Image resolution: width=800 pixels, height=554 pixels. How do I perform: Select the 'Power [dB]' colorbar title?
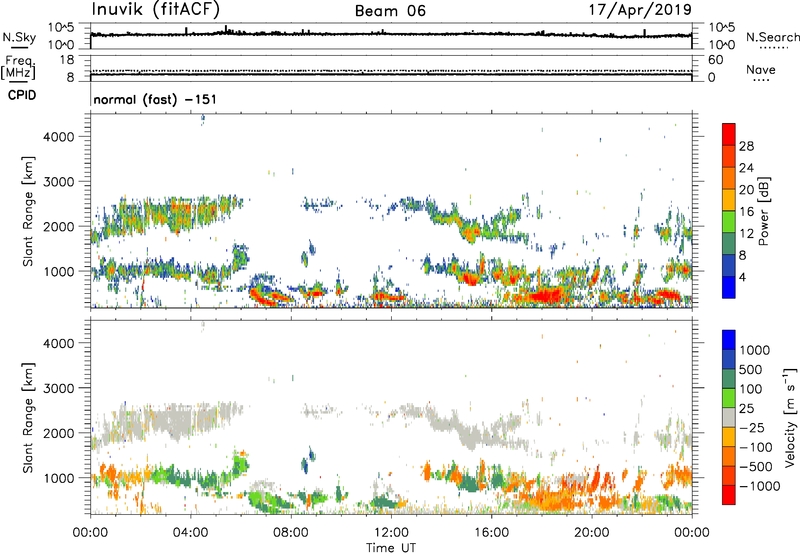(x=763, y=211)
